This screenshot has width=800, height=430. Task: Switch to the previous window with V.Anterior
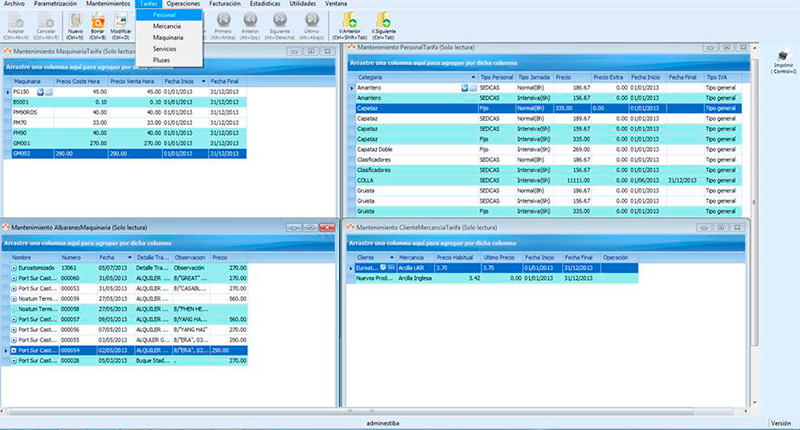349,26
